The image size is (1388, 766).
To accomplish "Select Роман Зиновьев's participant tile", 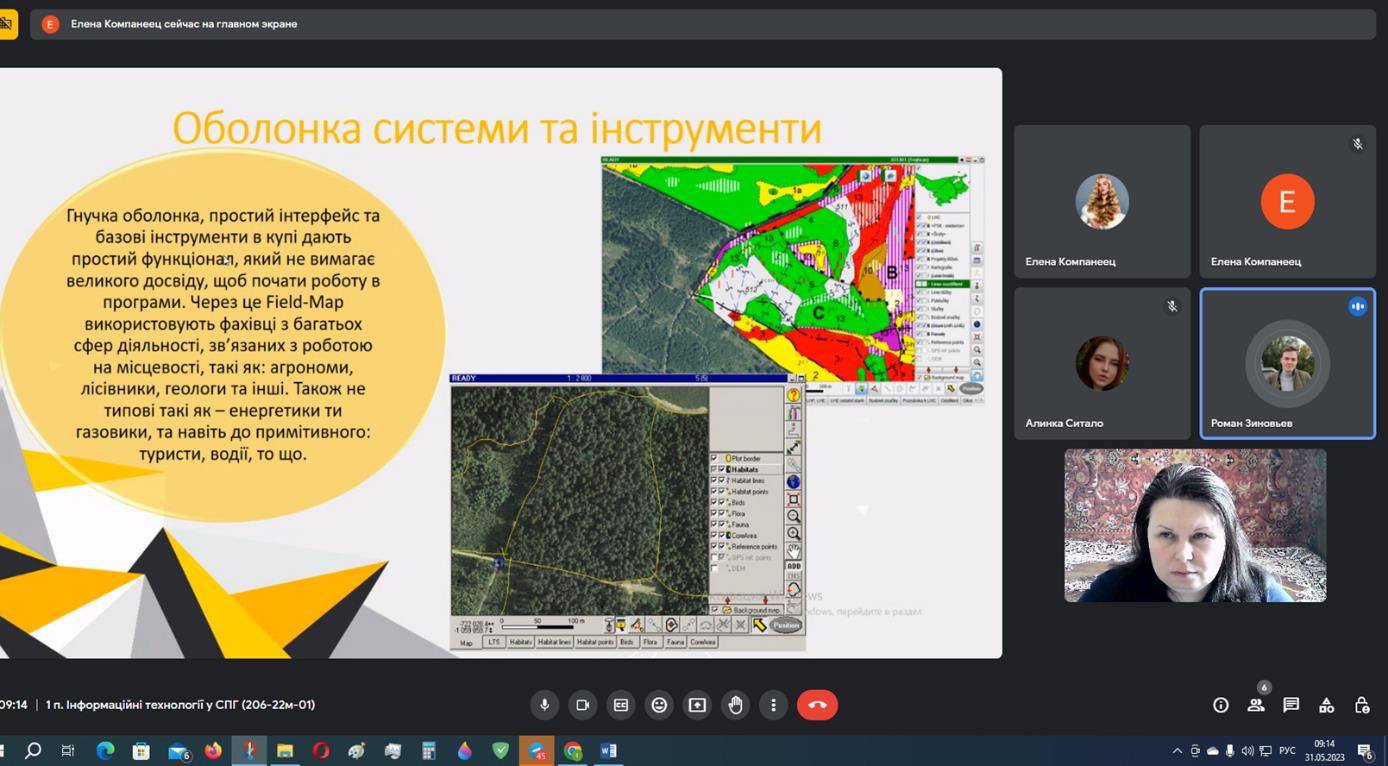I will [x=1287, y=364].
